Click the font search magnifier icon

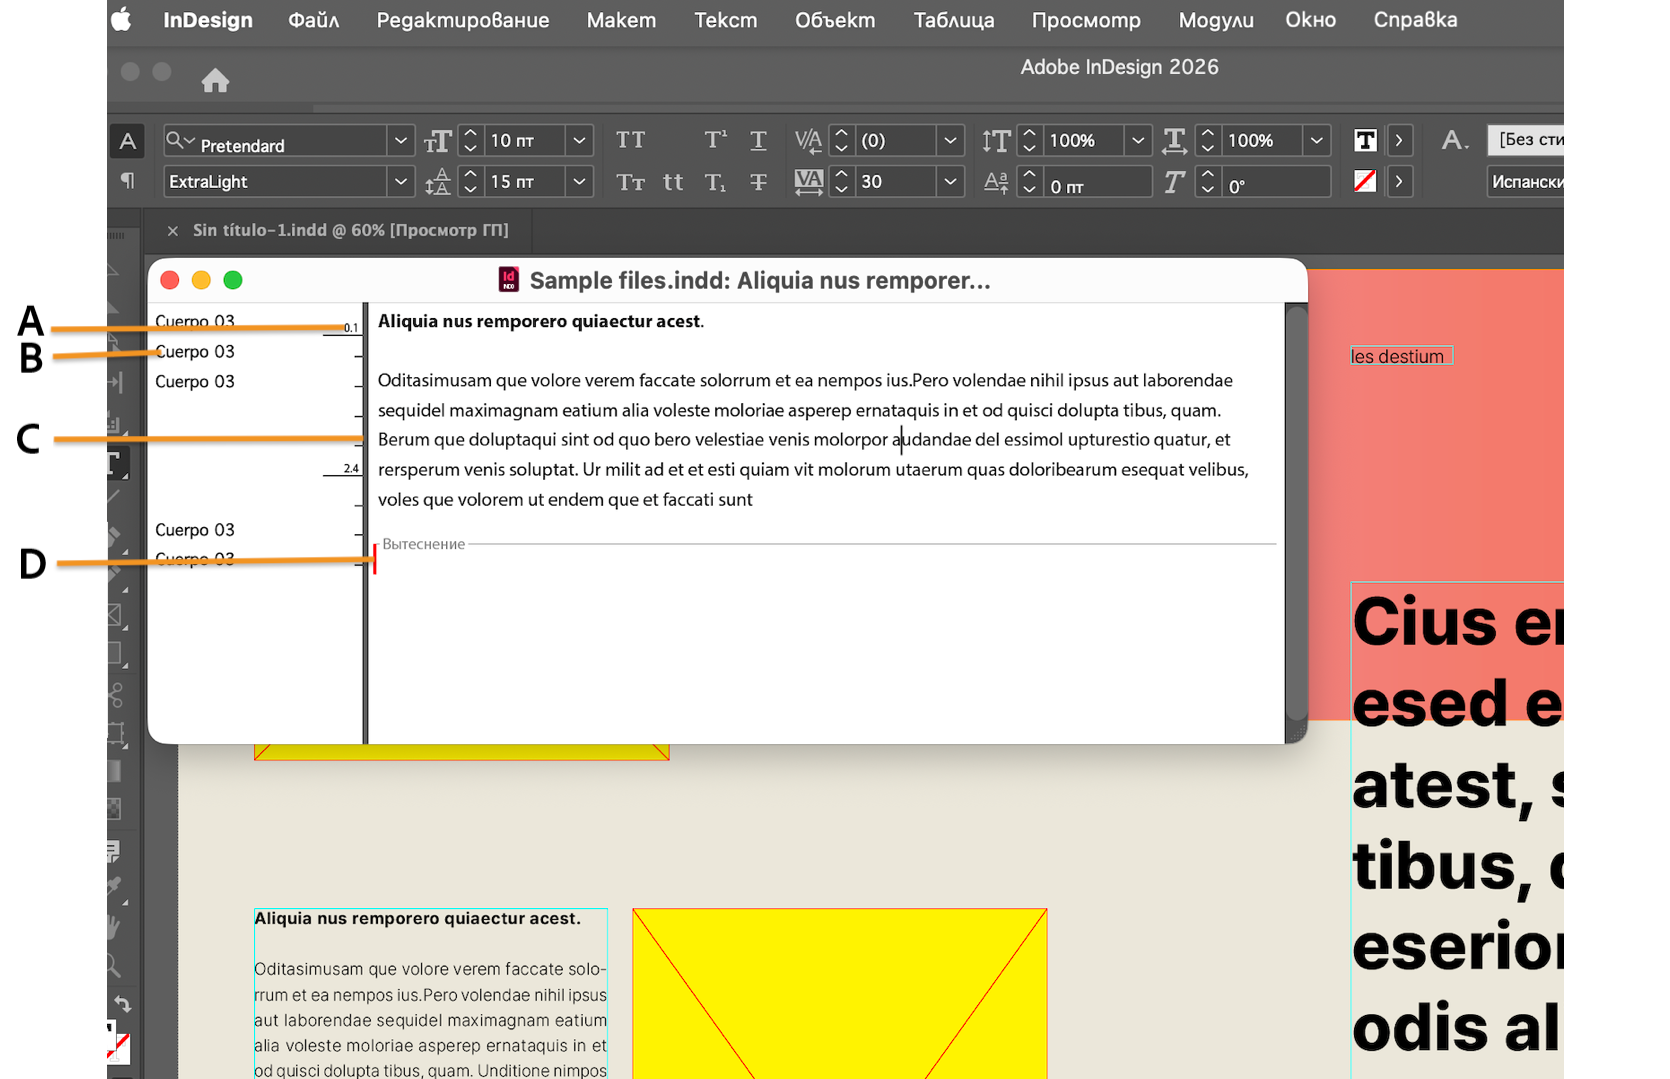[179, 141]
